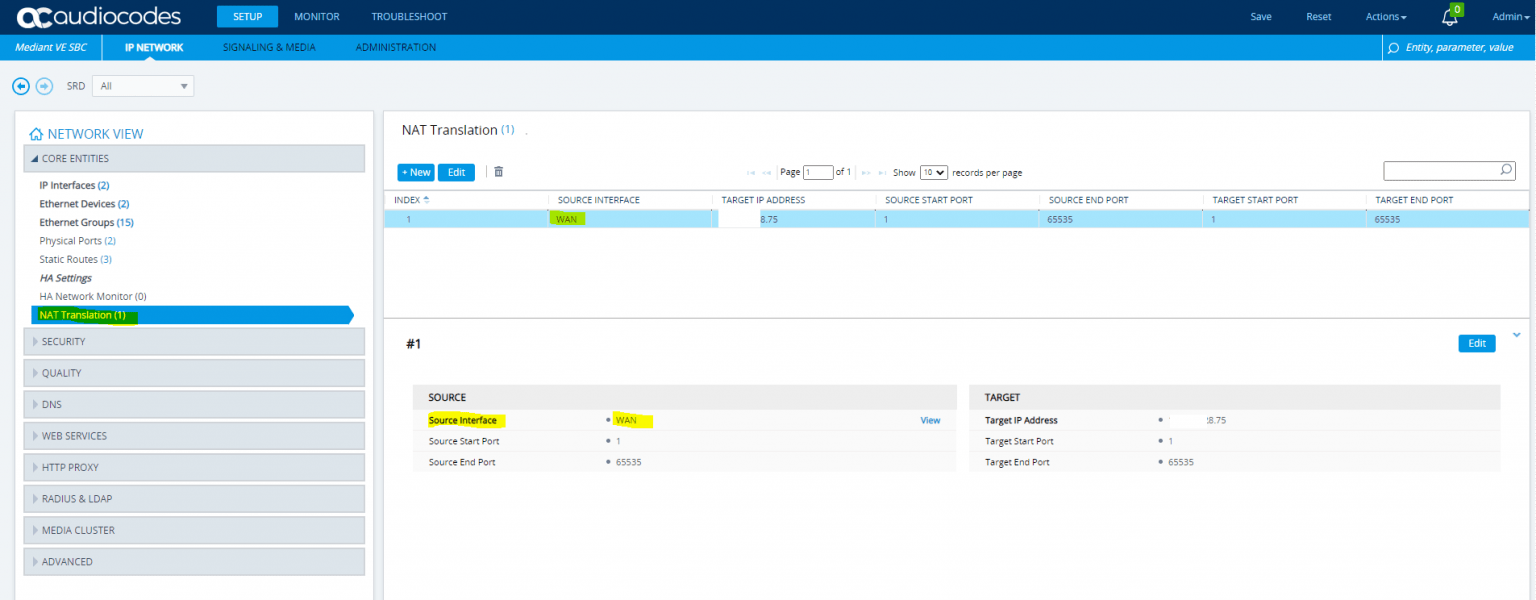Click the AudioCodes logo

[x=99, y=17]
